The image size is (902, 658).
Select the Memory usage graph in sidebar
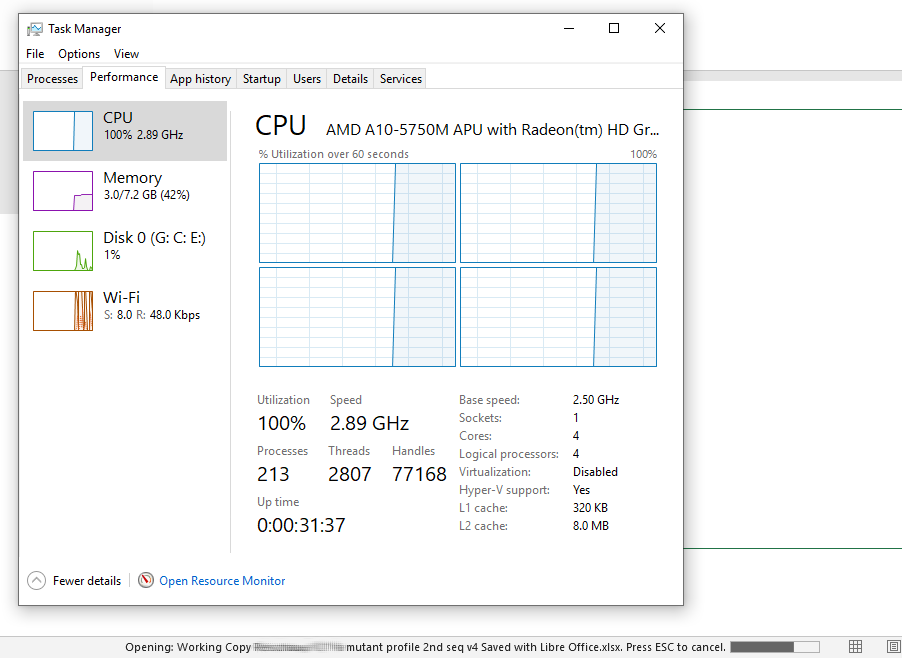63,191
